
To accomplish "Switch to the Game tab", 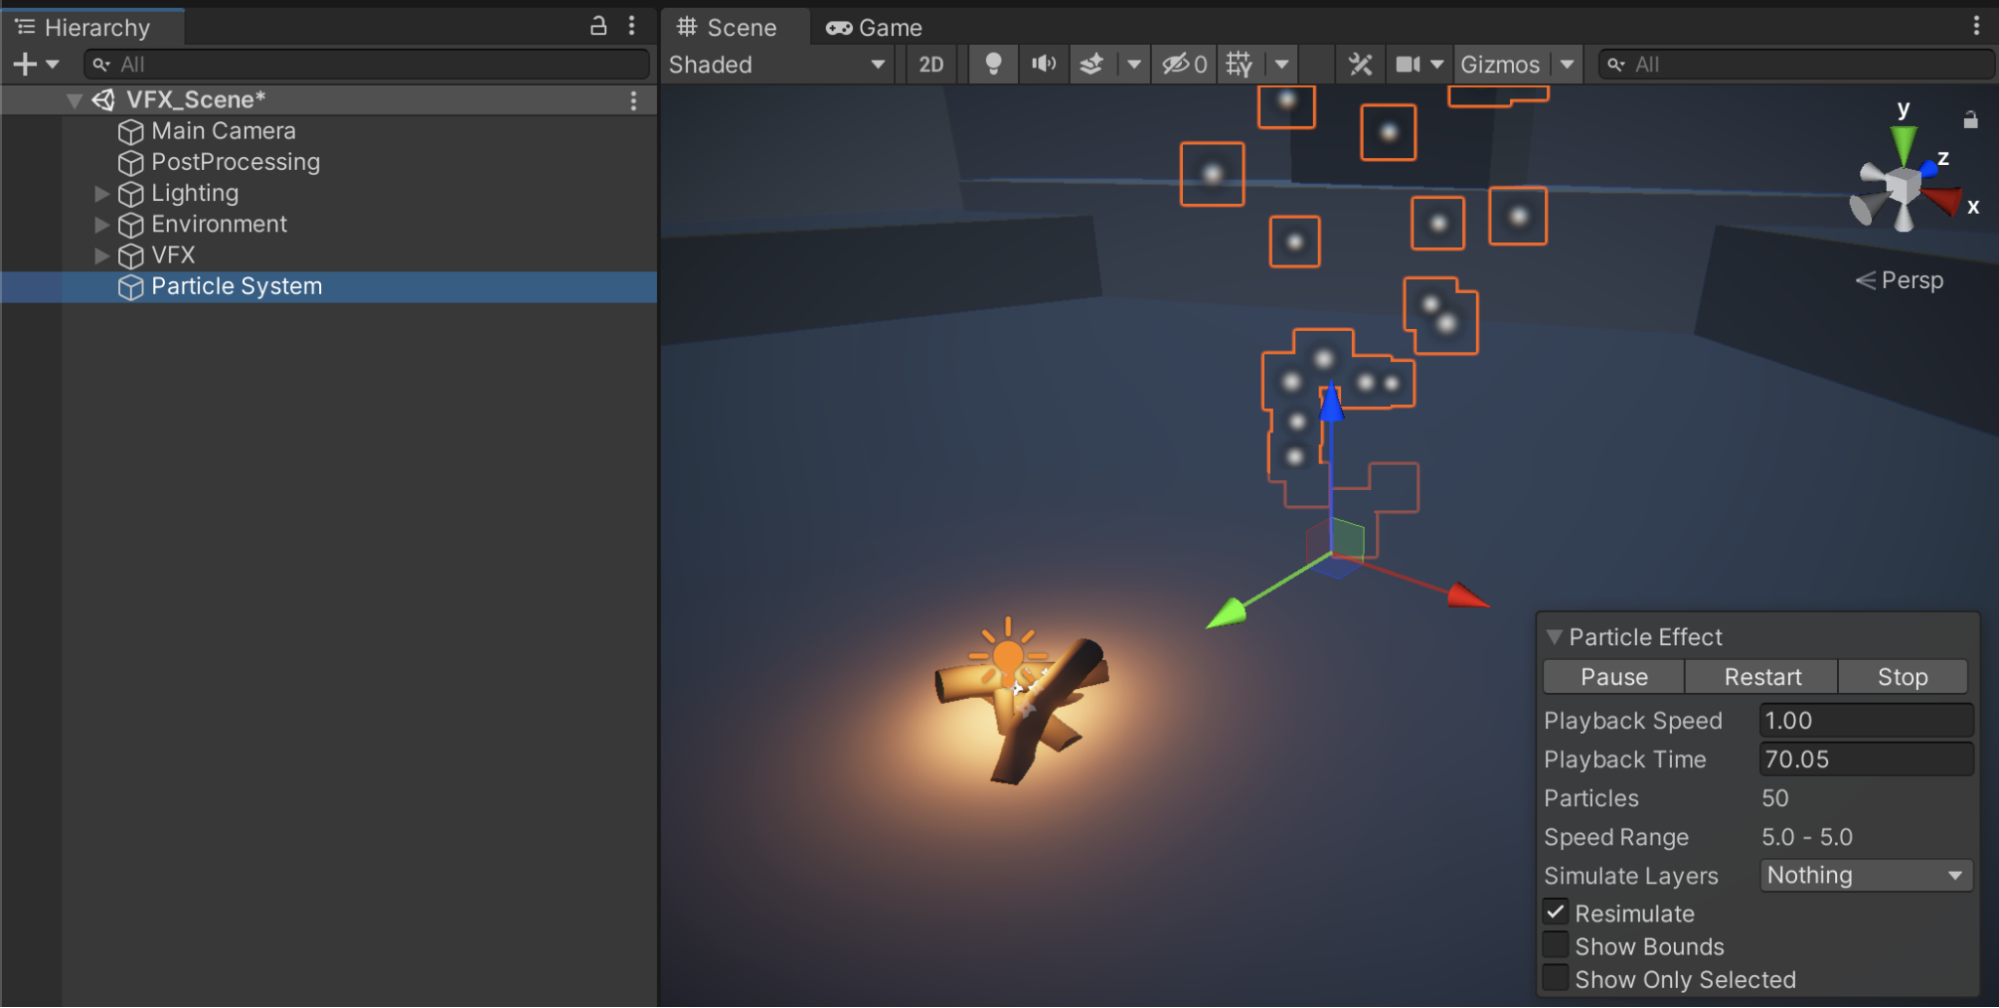I will coord(874,27).
